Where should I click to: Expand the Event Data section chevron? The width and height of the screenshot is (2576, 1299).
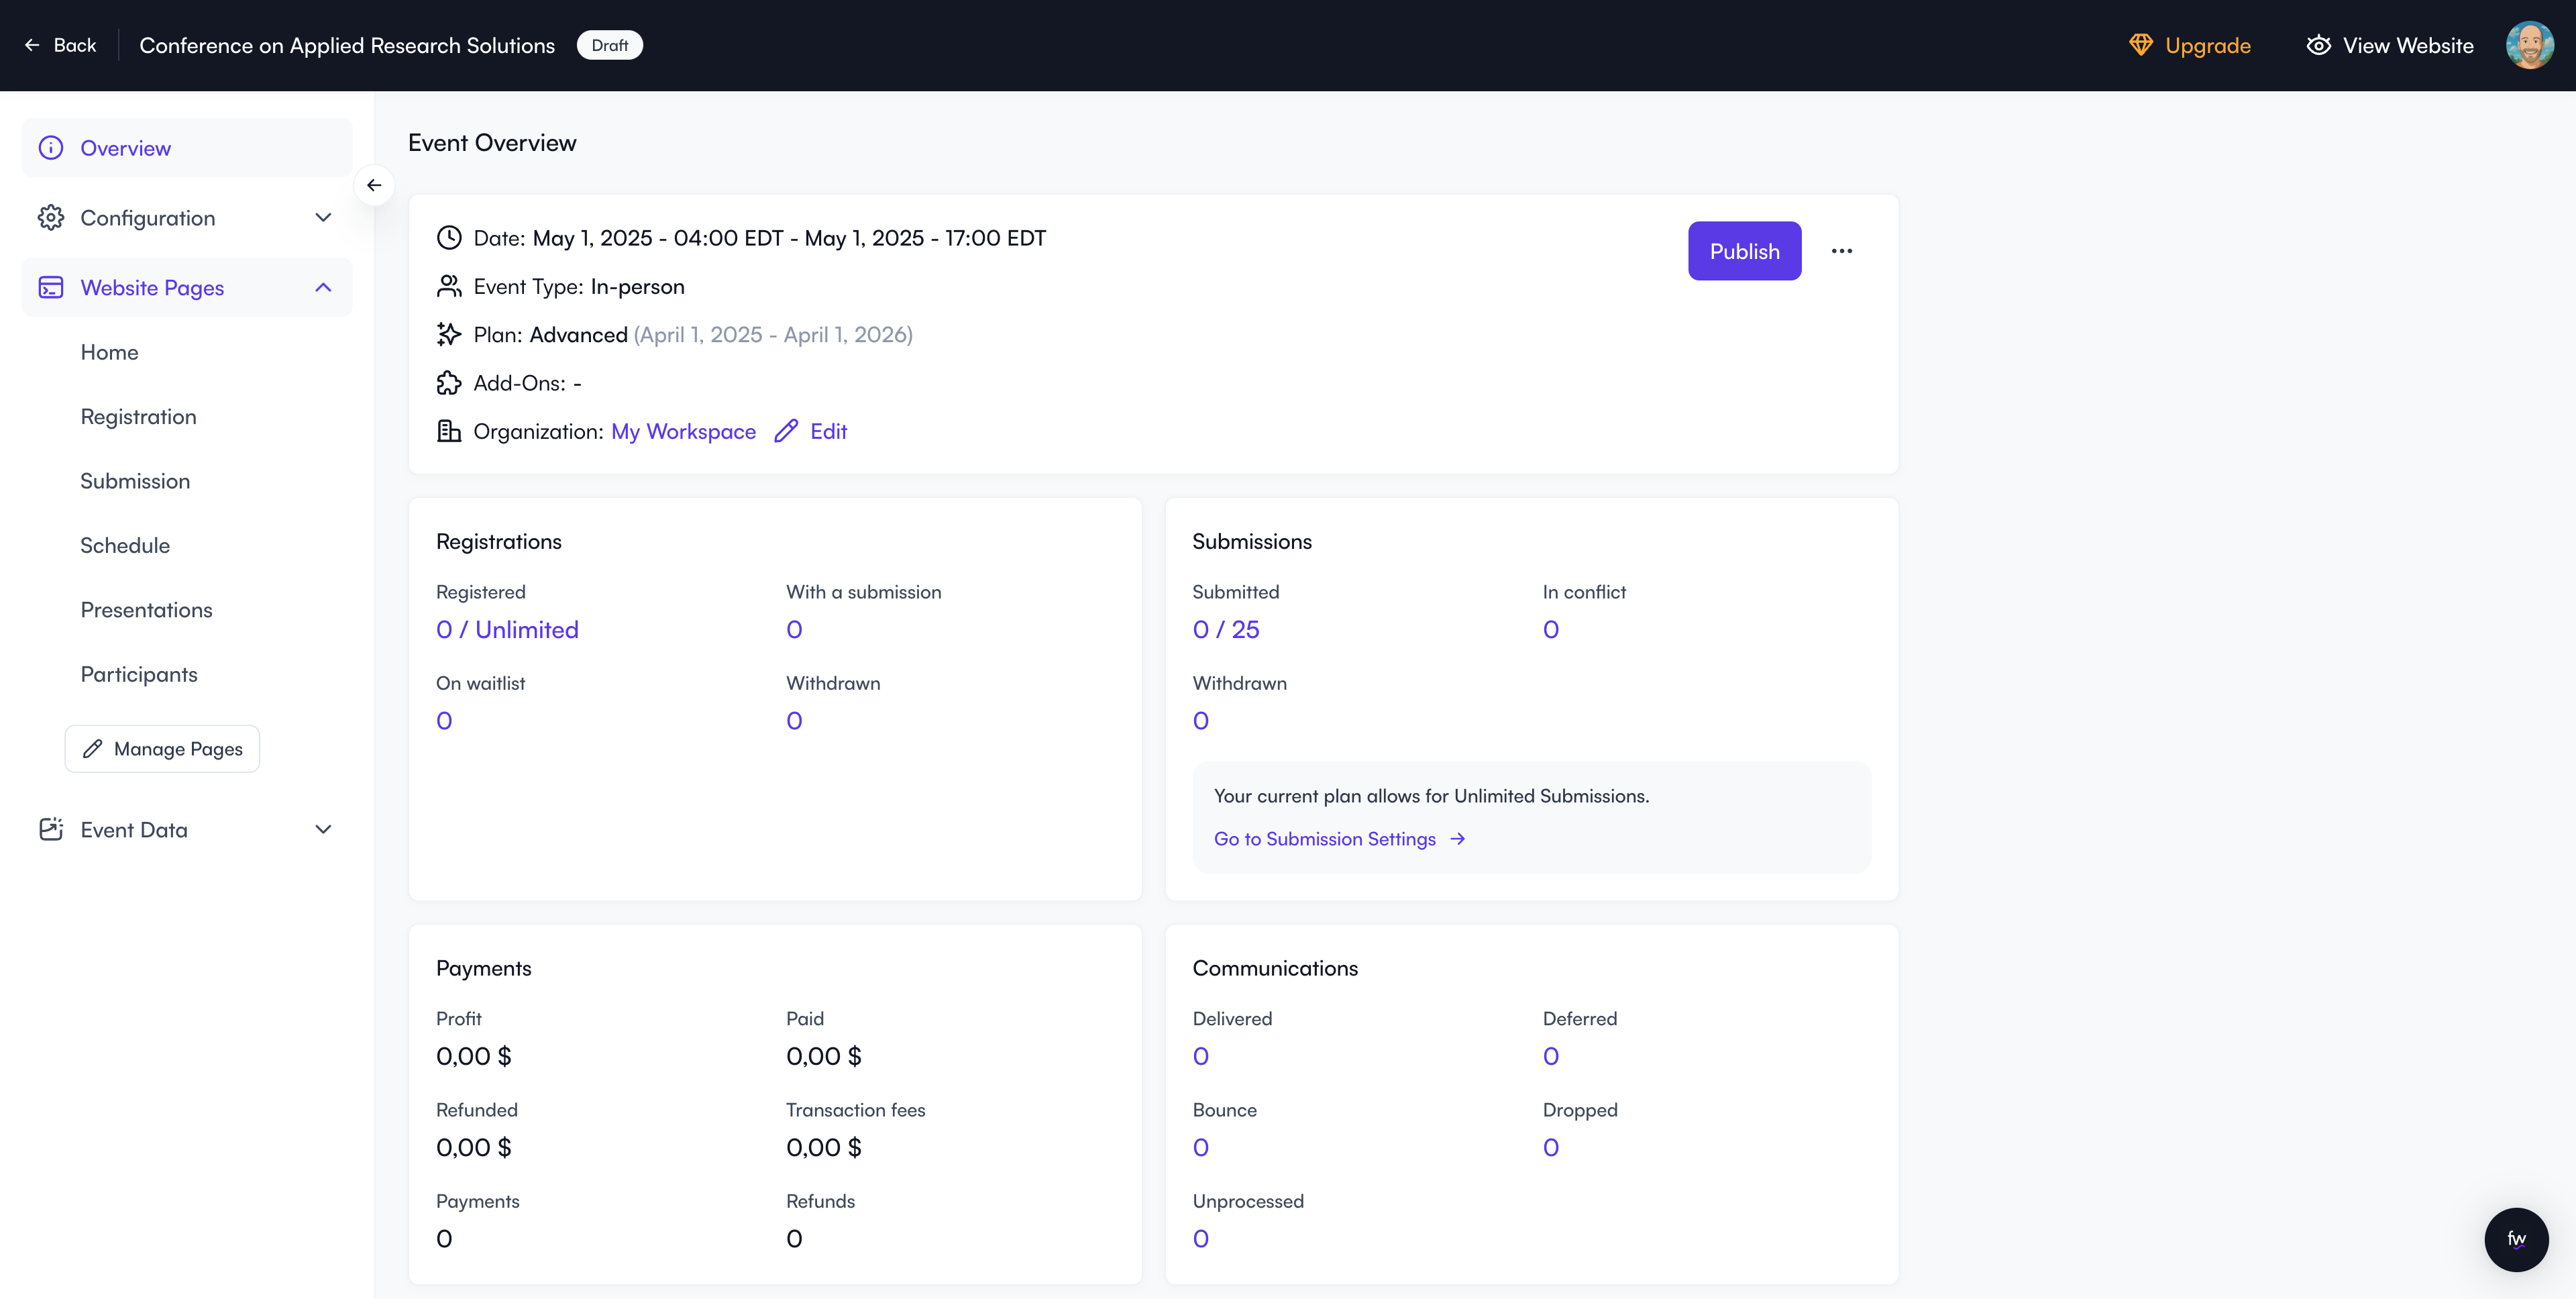[x=323, y=830]
